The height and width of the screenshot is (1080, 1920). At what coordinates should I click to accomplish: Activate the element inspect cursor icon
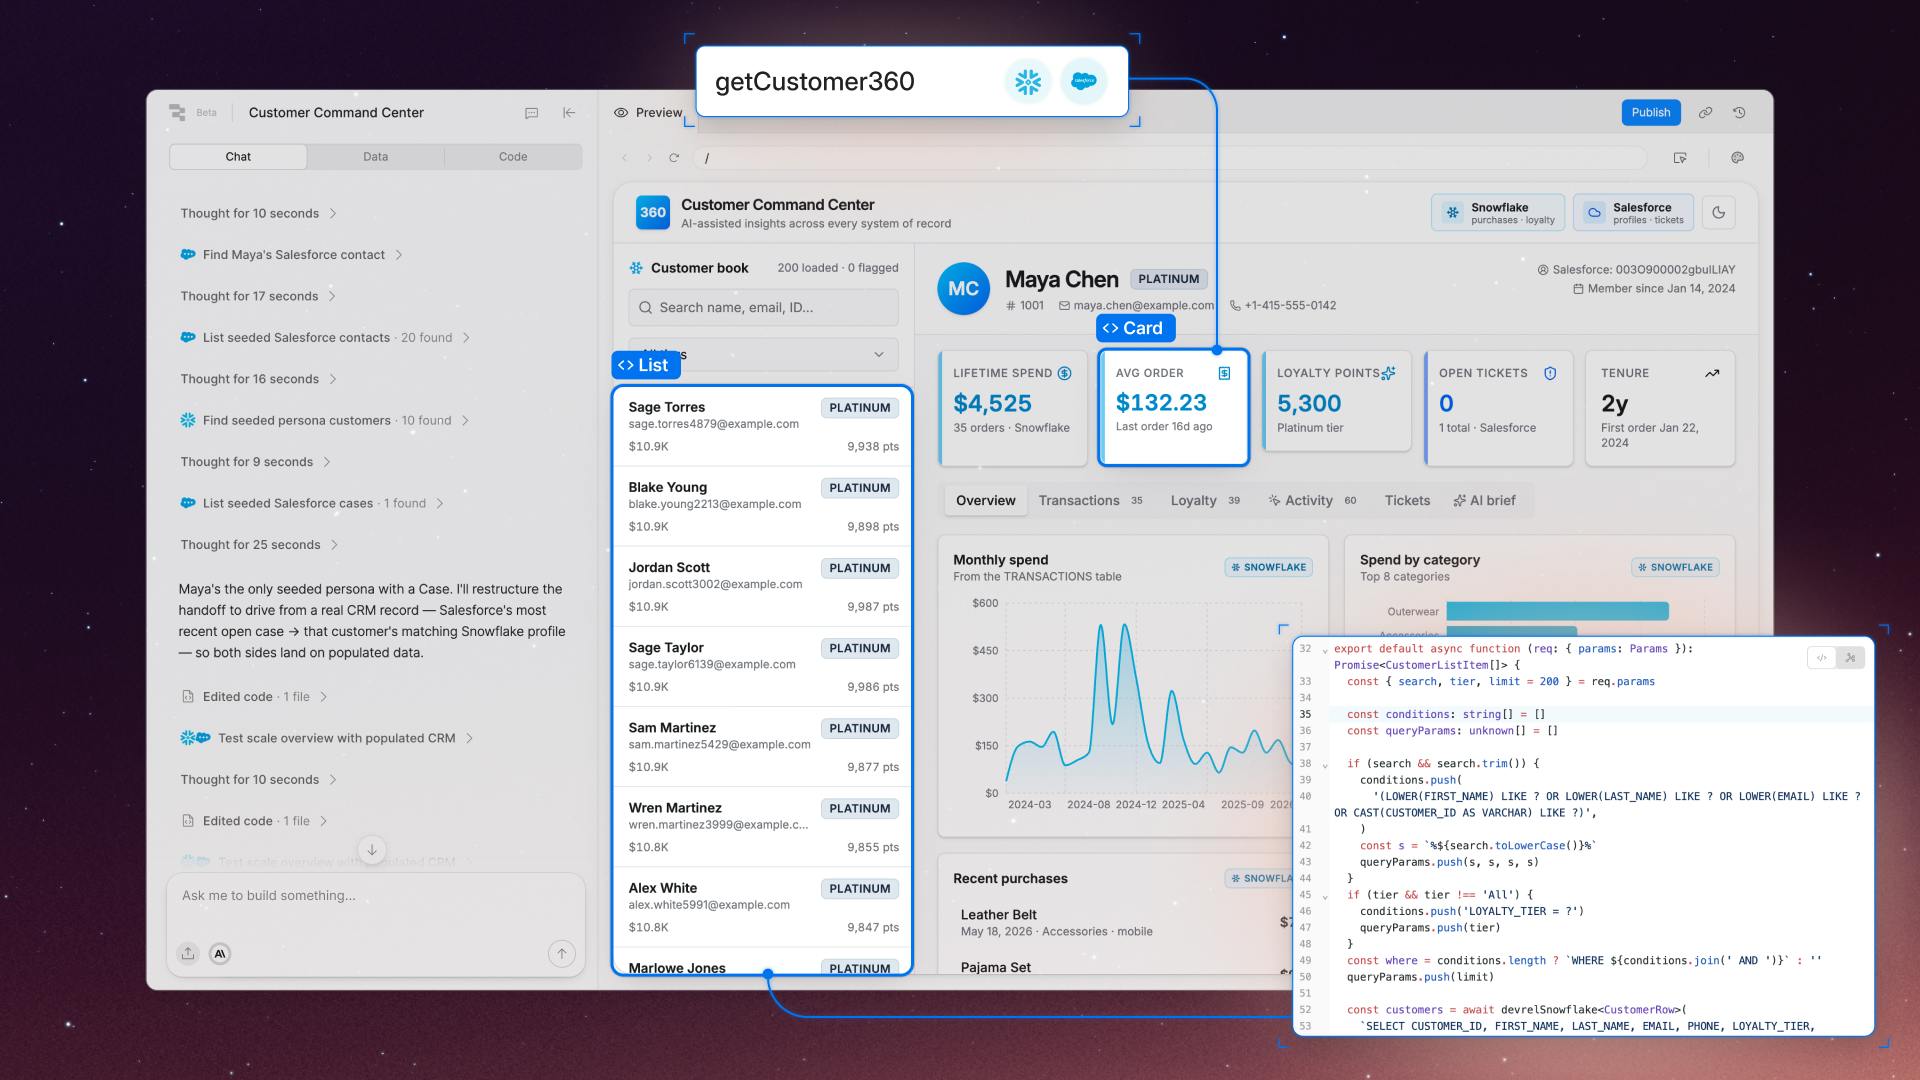pos(1680,158)
